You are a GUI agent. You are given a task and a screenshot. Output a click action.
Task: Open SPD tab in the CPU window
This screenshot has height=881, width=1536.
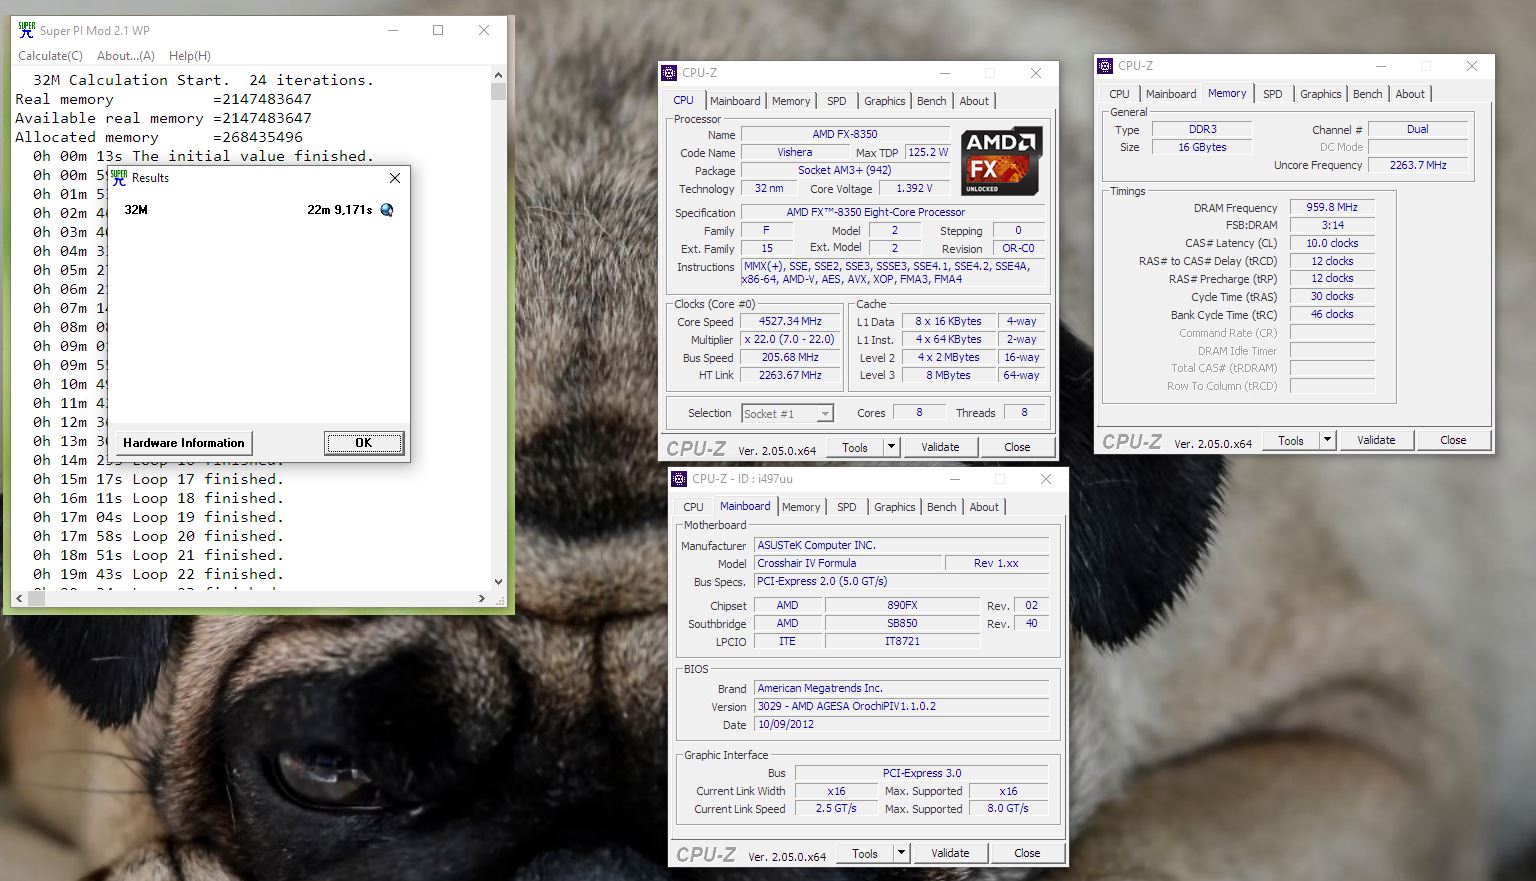click(837, 101)
